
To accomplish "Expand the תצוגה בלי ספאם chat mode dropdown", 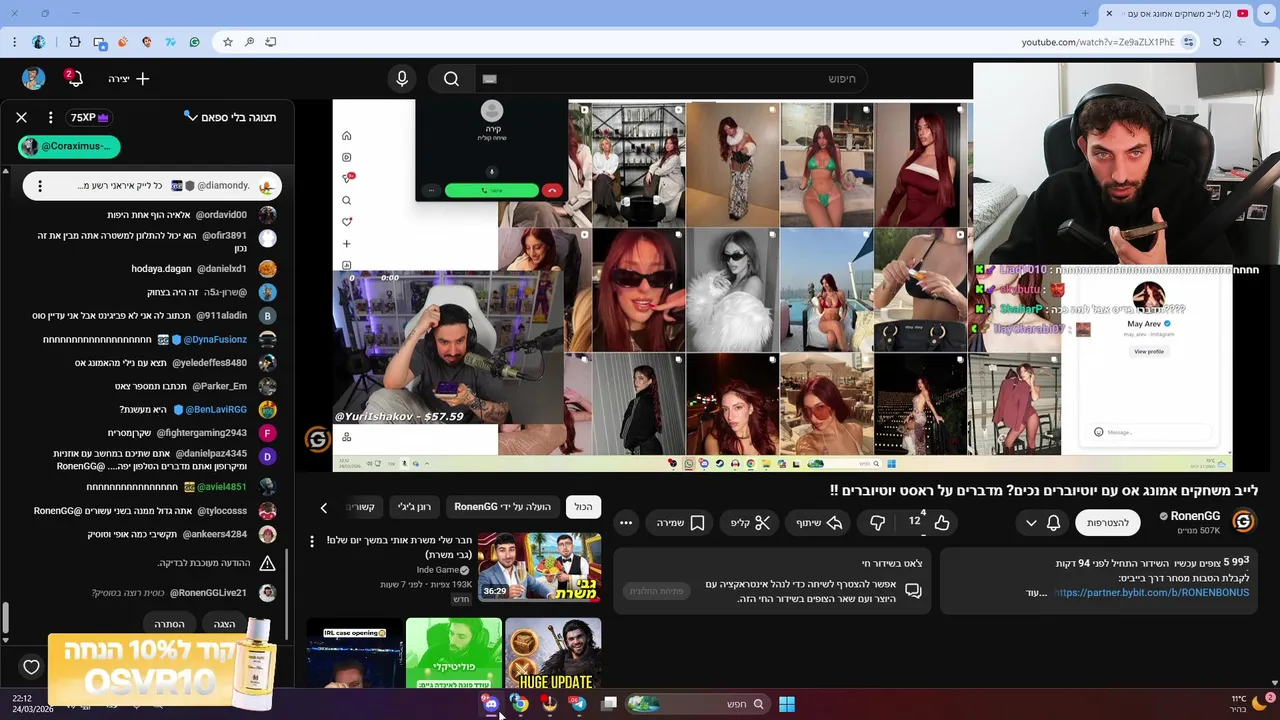I will tap(230, 117).
